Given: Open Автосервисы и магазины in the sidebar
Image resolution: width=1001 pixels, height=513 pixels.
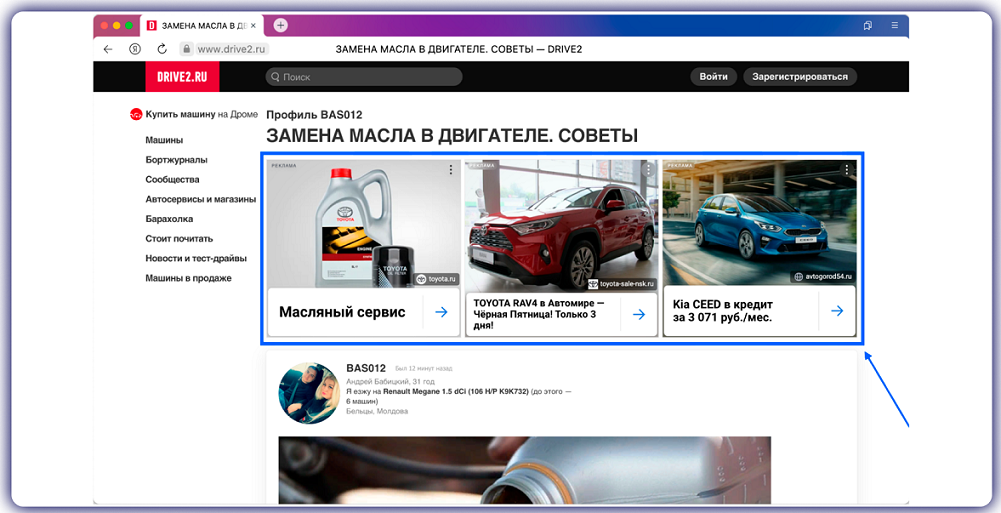Looking at the screenshot, I should (200, 199).
